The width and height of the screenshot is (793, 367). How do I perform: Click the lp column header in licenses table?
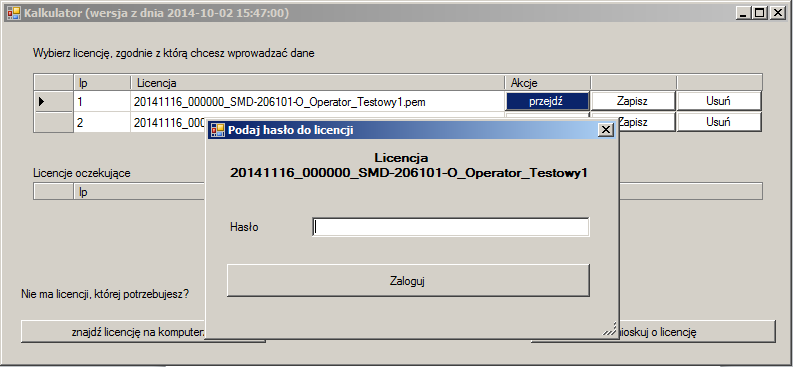point(102,82)
